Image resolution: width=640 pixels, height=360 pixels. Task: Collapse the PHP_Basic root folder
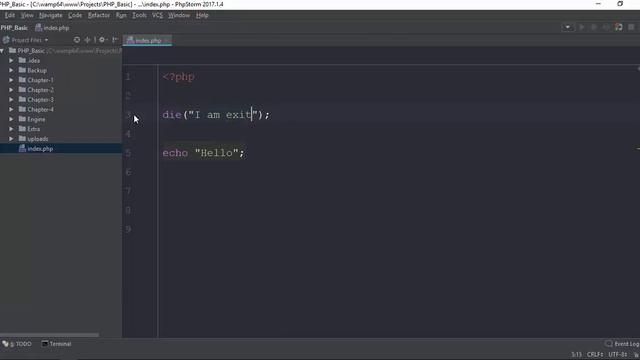2,51
